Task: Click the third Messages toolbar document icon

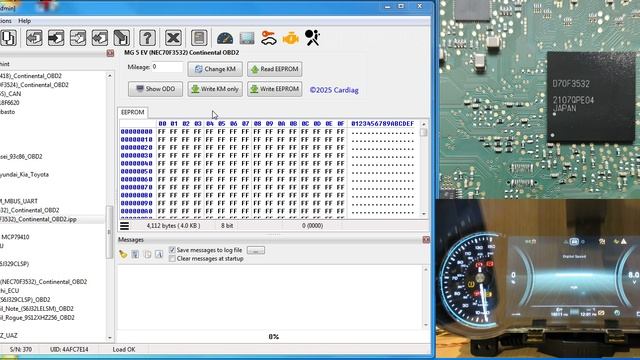Action: 147,254
